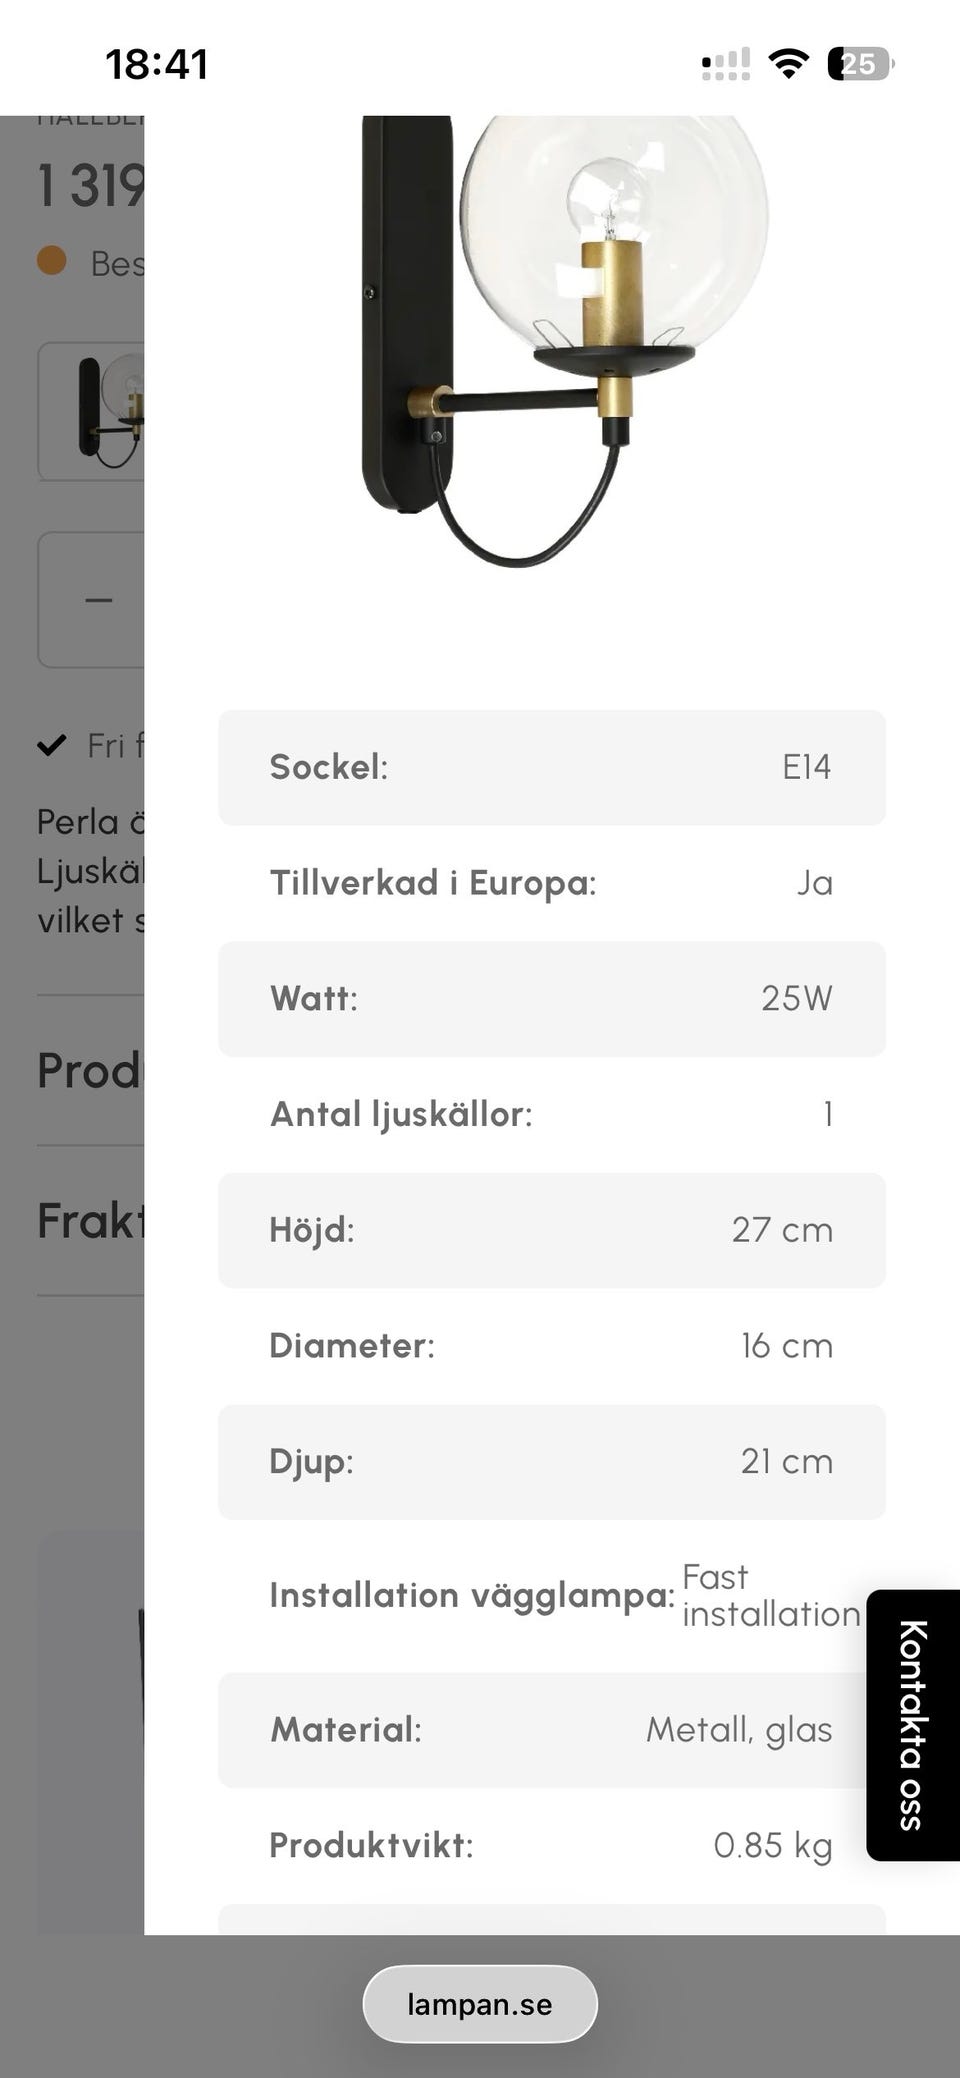Tap the Kontakta oss side tab
960x2078 pixels.
(x=913, y=1725)
